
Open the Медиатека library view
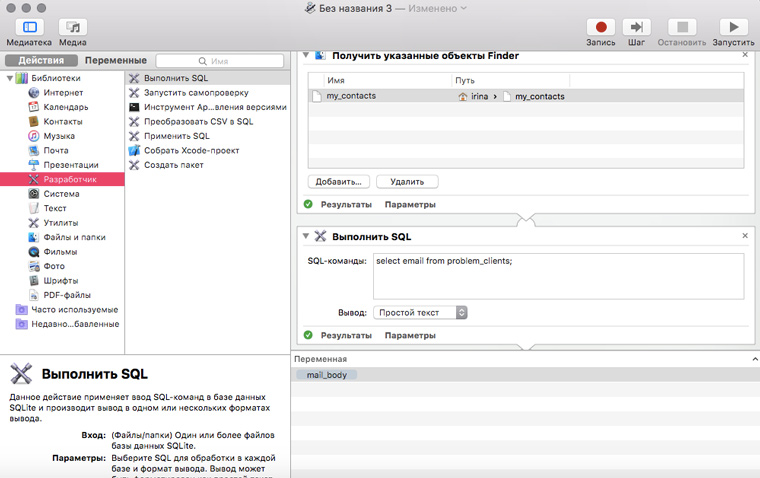[x=28, y=28]
